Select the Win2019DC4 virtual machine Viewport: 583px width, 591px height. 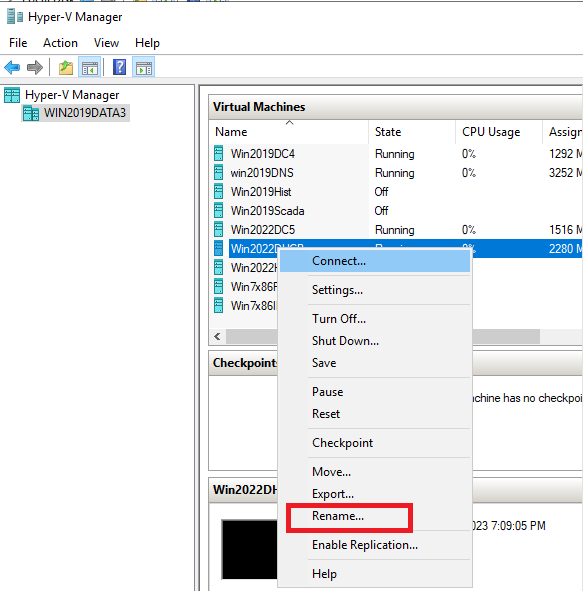coord(263,154)
